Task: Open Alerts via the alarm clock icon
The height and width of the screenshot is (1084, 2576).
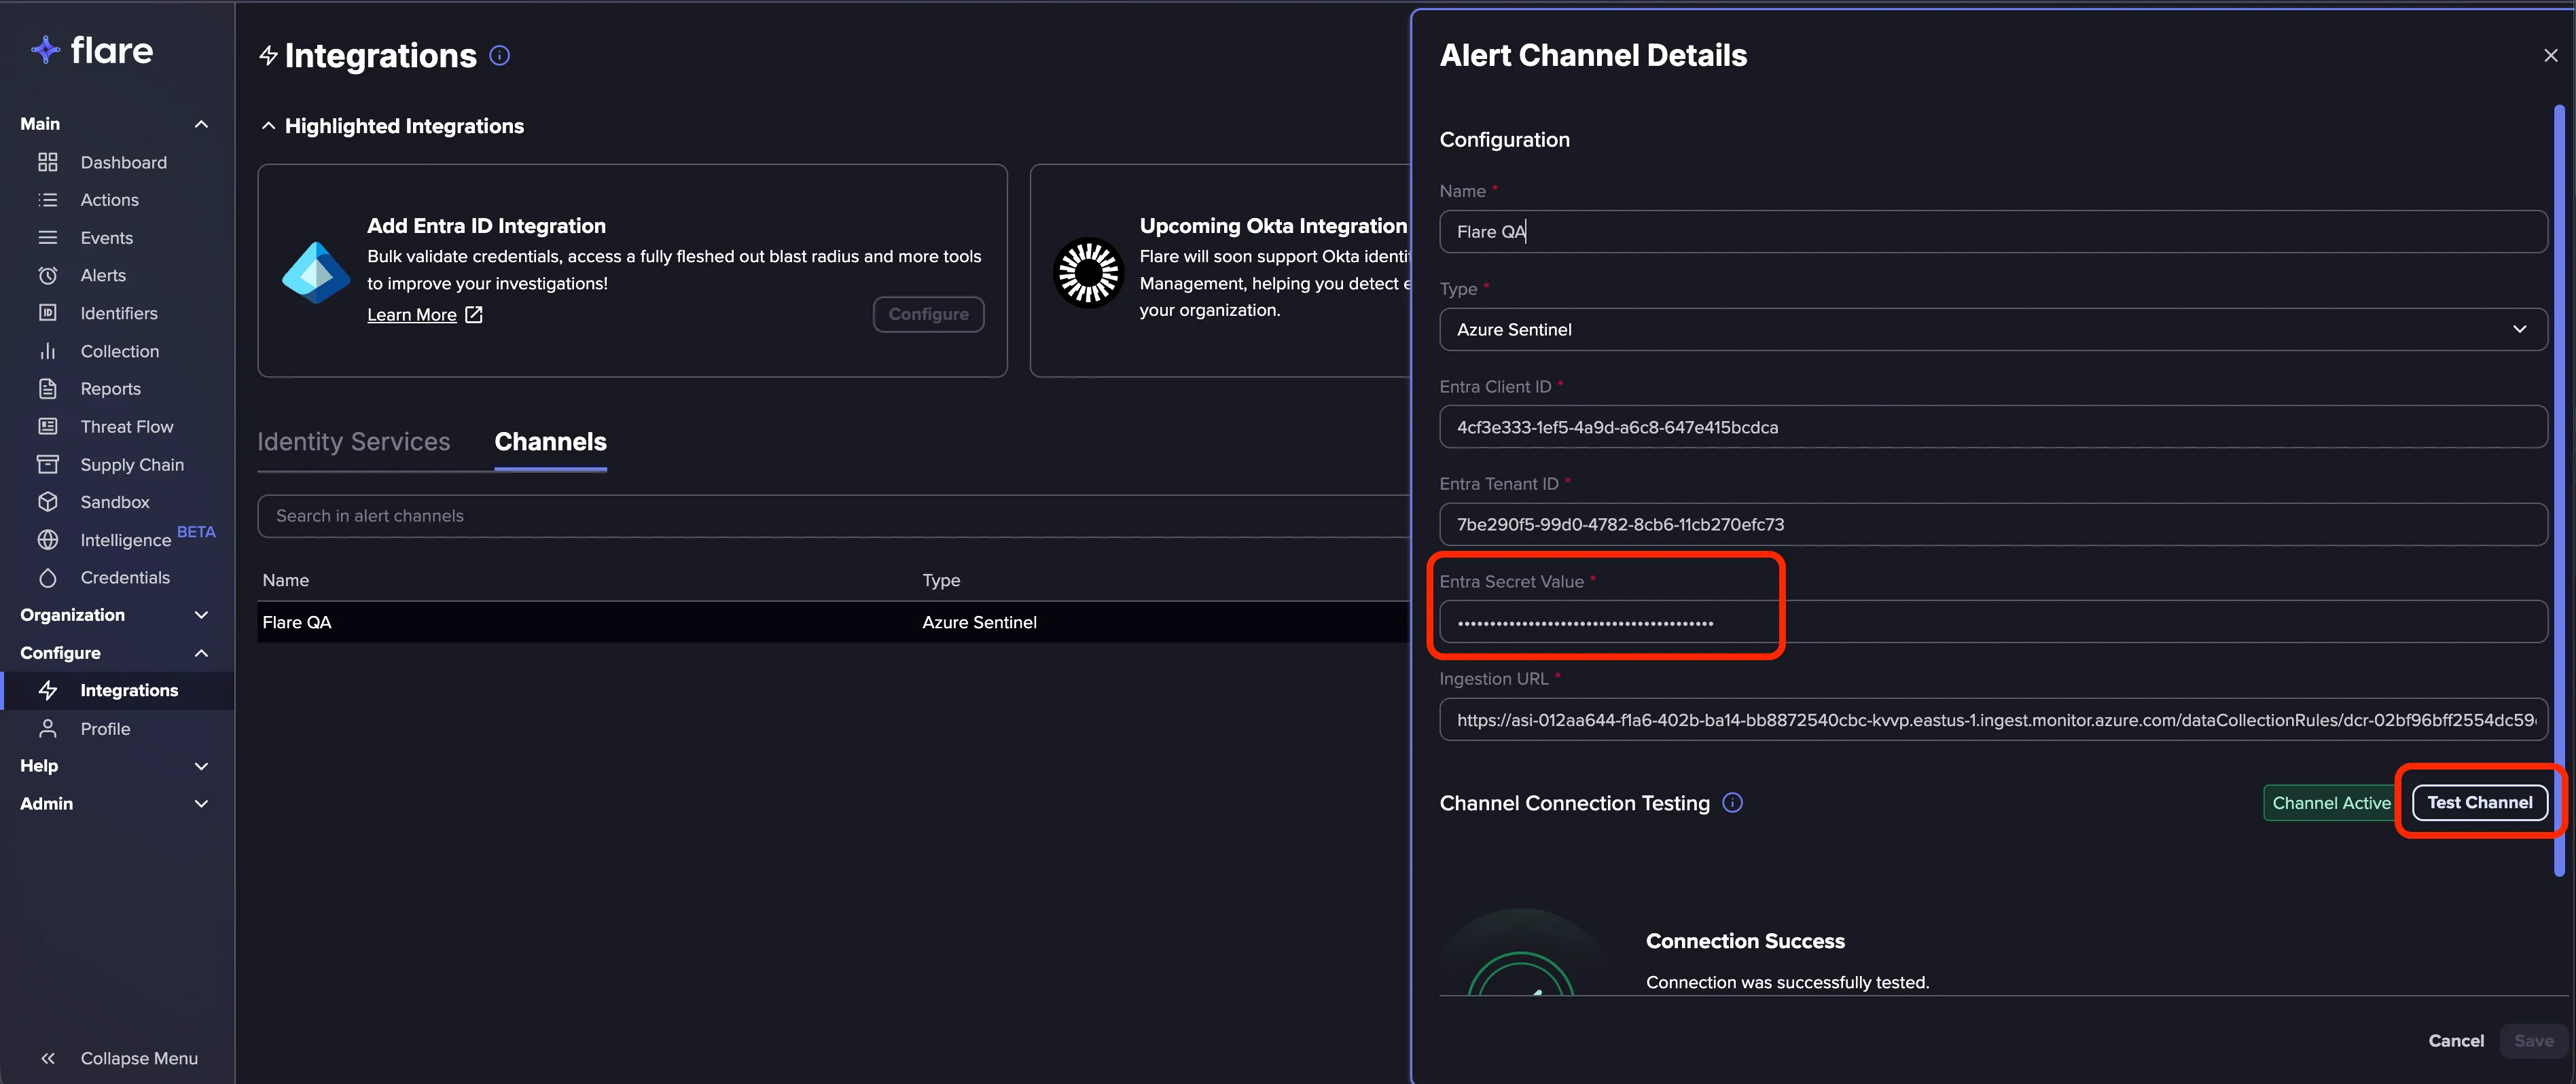Action: (47, 275)
